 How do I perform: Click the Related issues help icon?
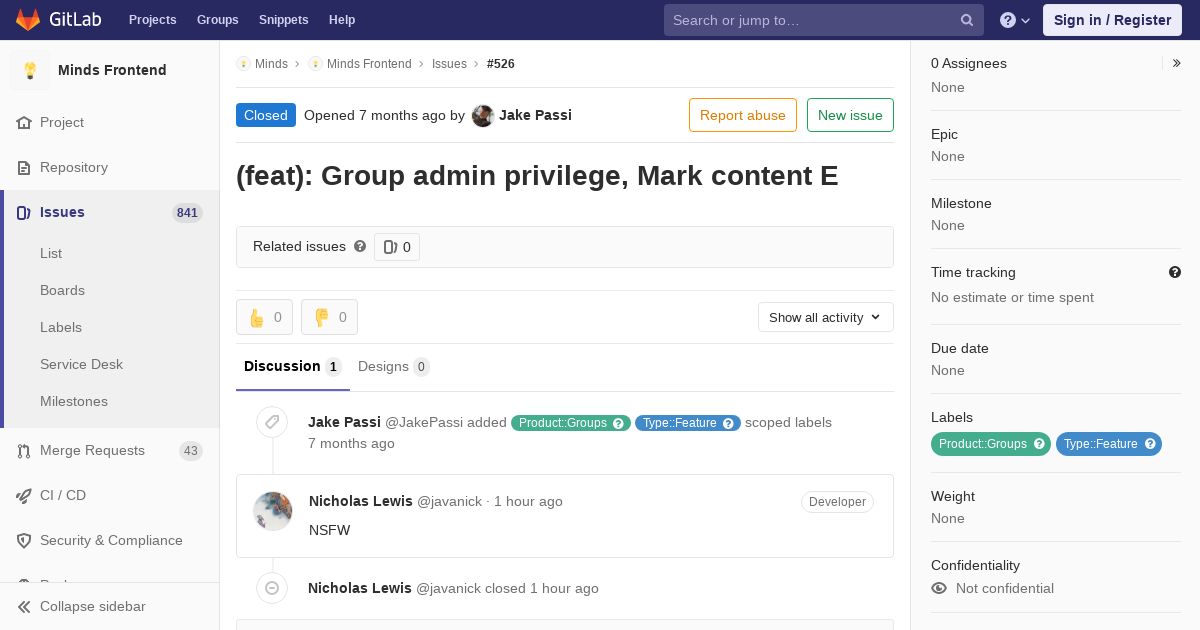(x=360, y=246)
